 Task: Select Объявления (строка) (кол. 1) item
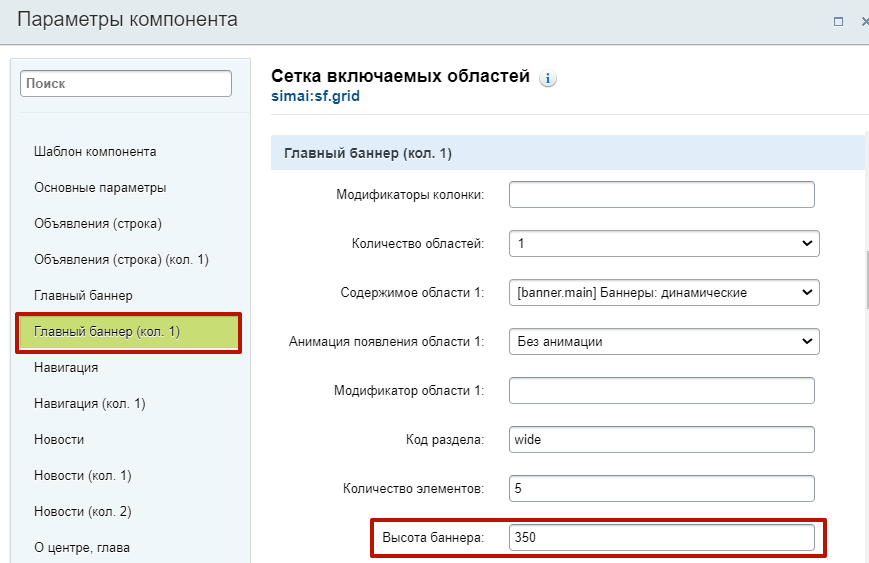tap(121, 260)
